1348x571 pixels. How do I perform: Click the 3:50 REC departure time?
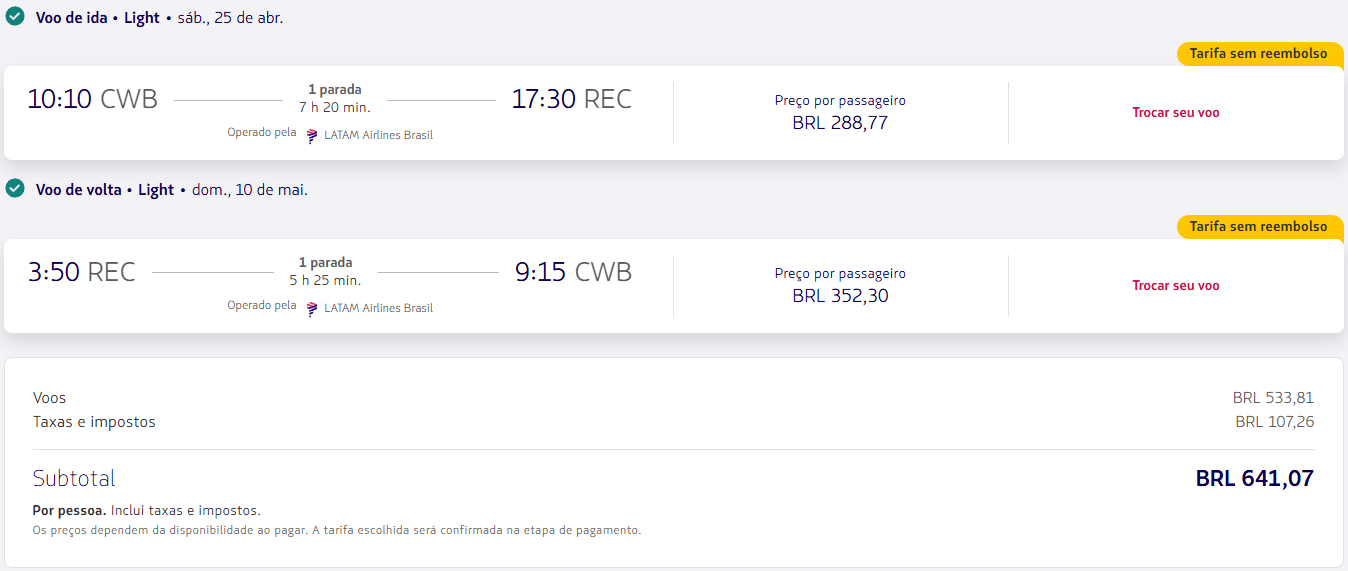(x=81, y=272)
